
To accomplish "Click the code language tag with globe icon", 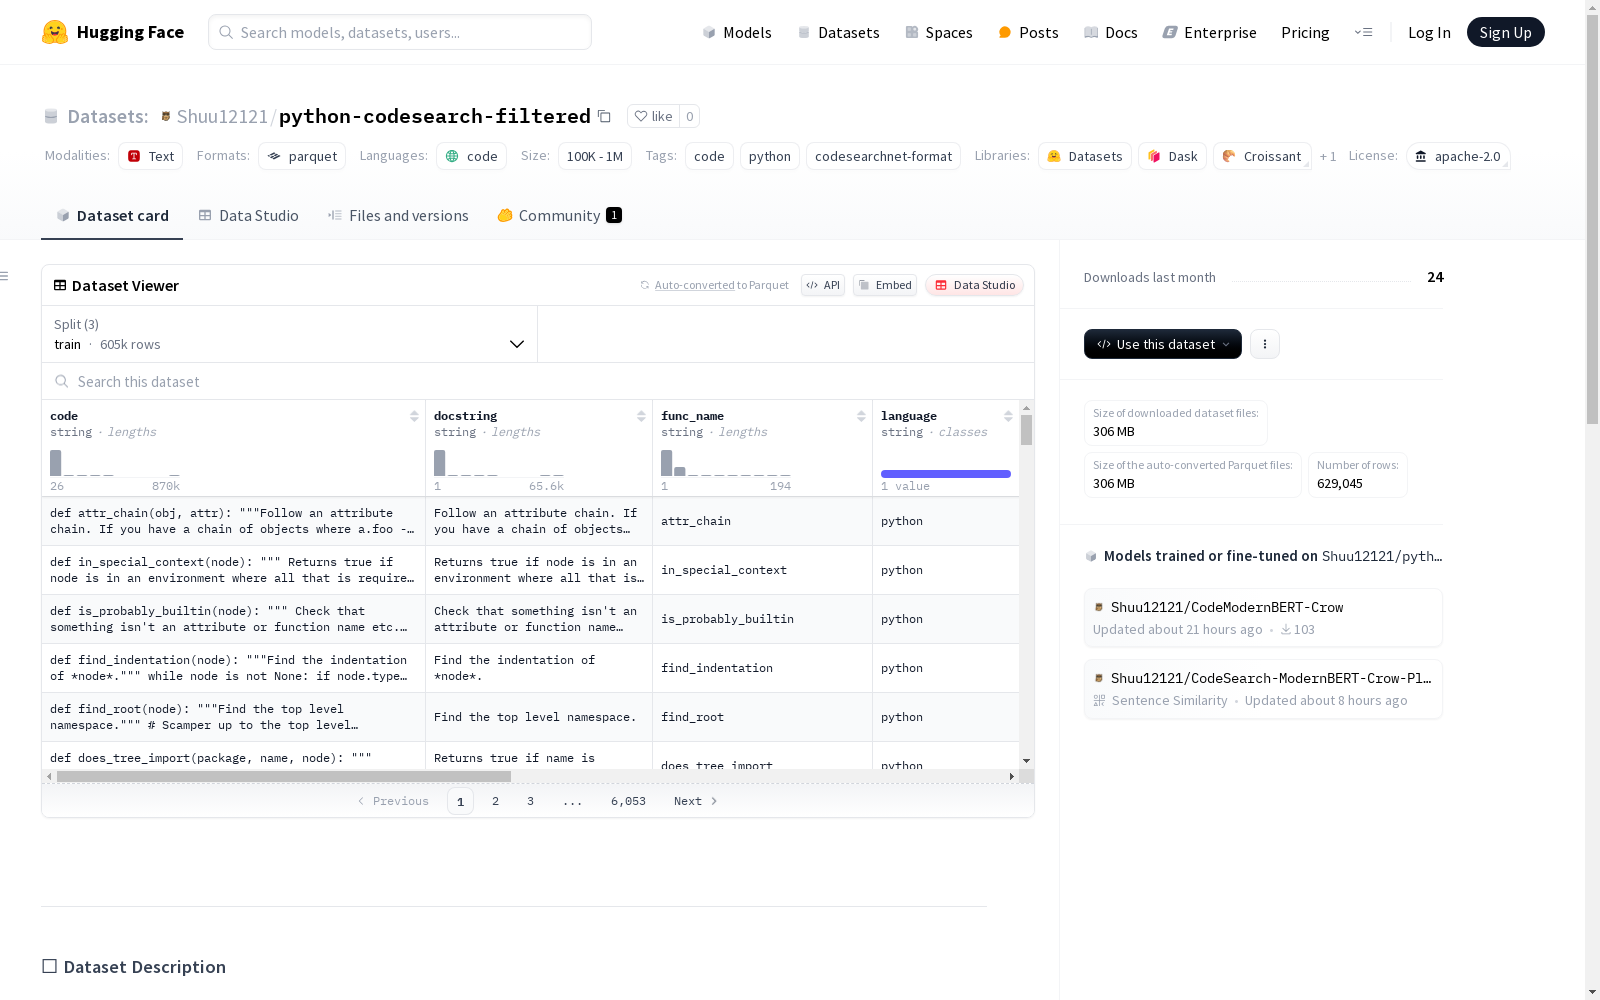I will (x=471, y=156).
